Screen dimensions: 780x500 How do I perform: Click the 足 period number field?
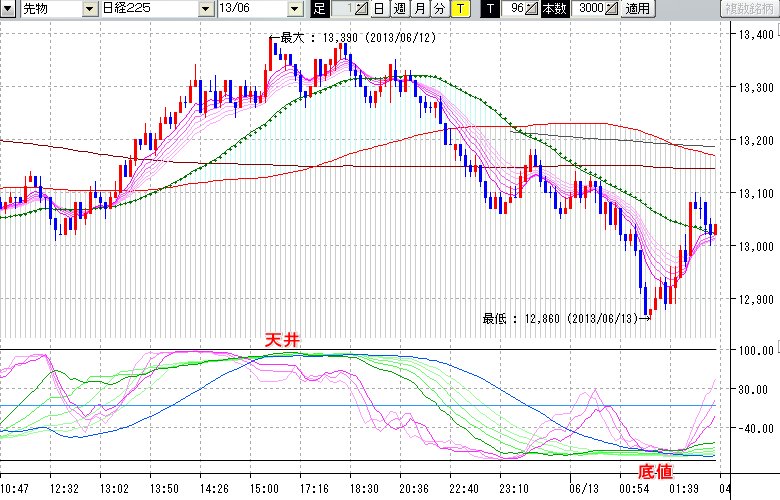point(342,9)
